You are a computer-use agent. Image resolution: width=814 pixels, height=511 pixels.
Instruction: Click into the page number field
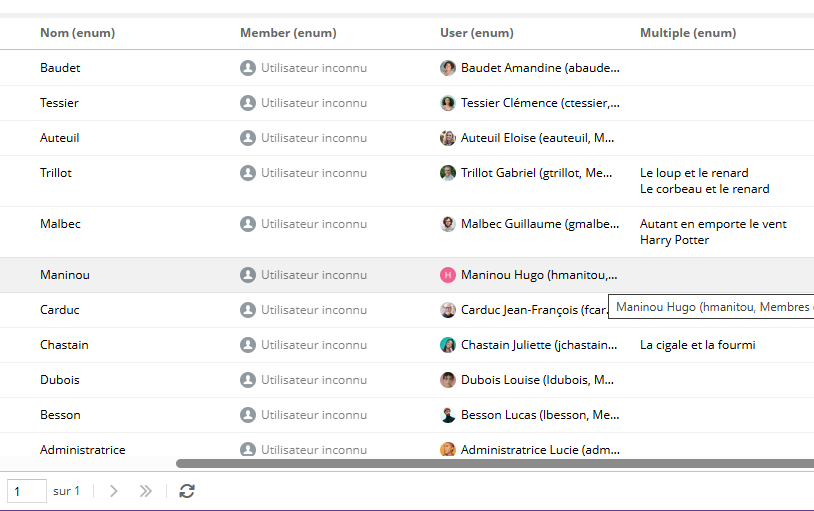click(x=27, y=491)
